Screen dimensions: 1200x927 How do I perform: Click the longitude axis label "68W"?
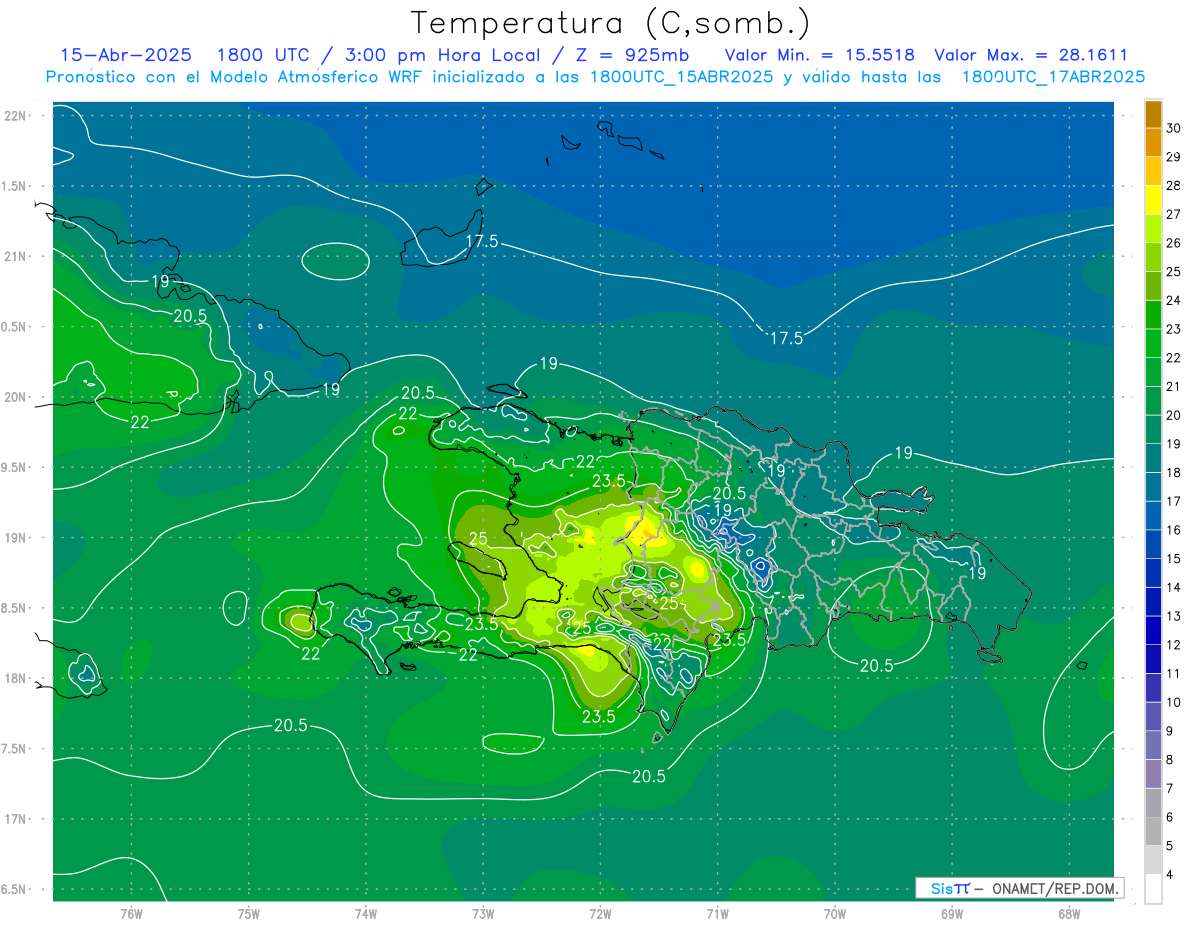pyautogui.click(x=1069, y=914)
